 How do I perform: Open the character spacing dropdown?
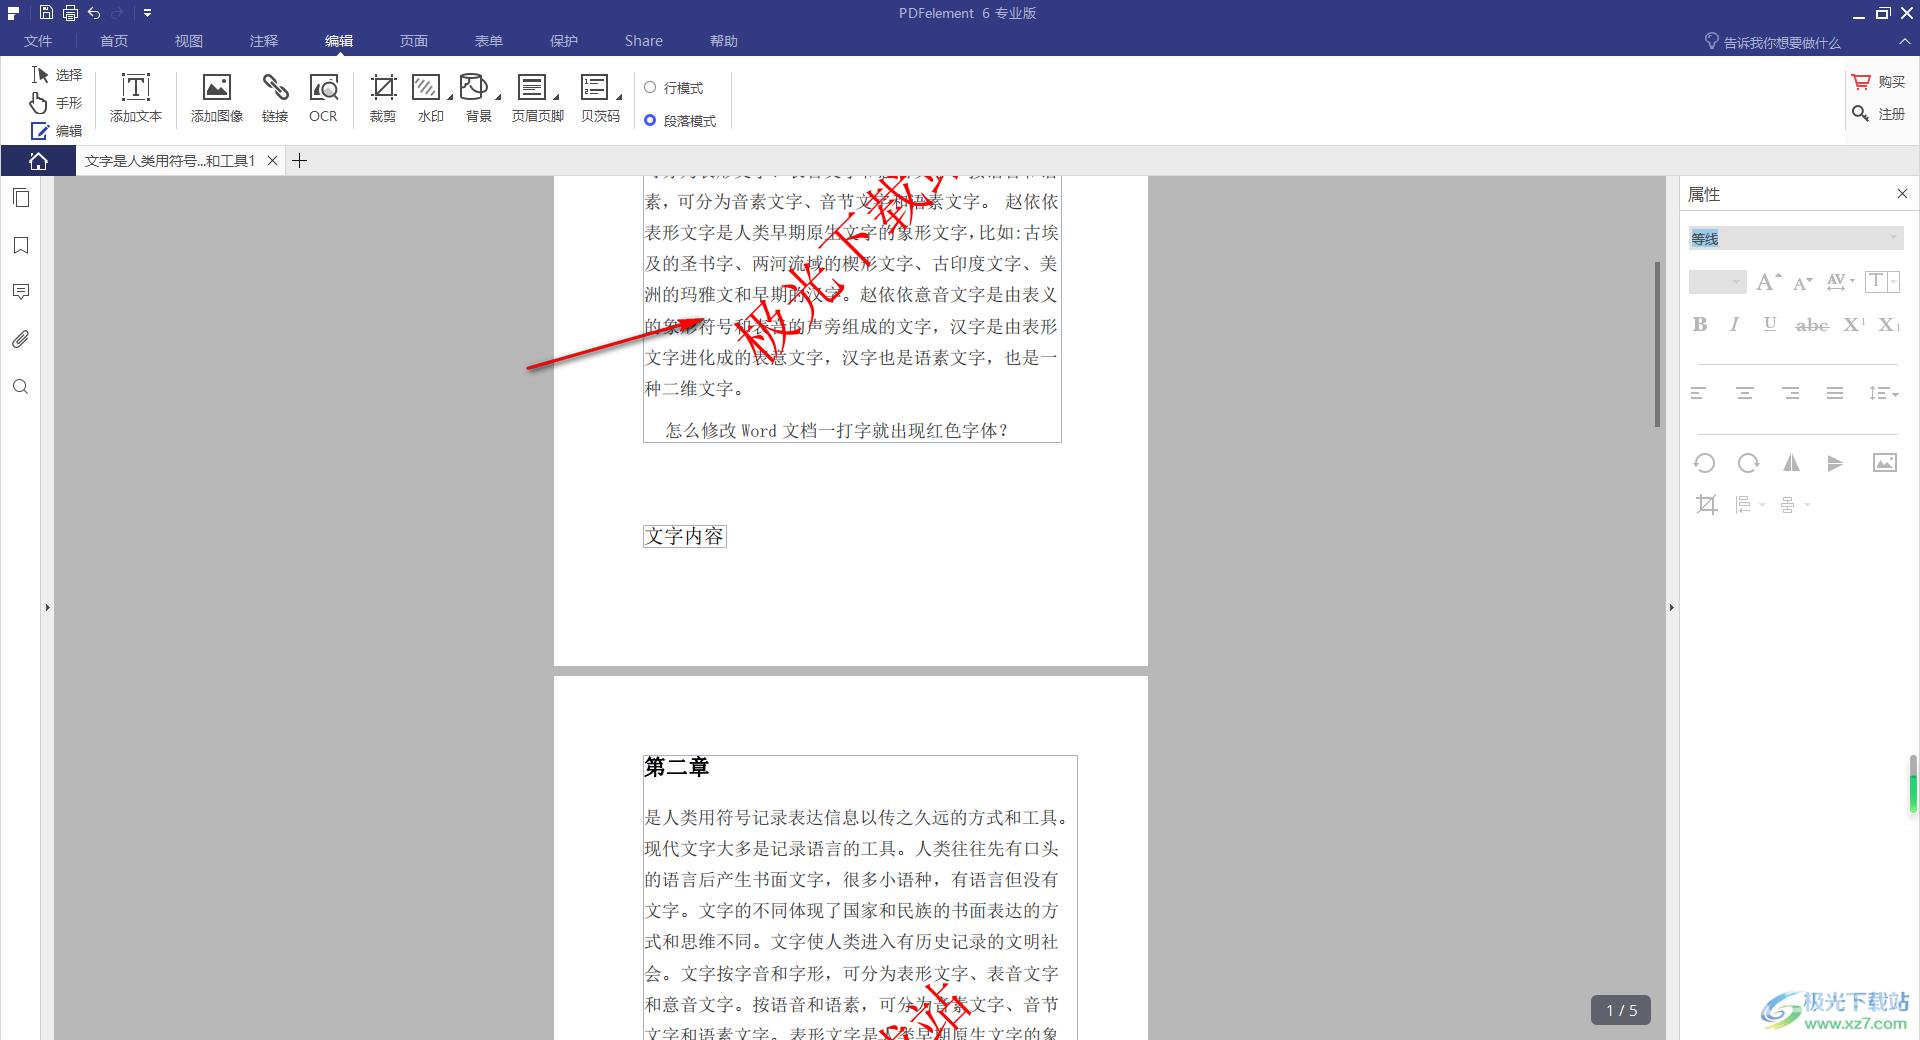tap(1840, 282)
